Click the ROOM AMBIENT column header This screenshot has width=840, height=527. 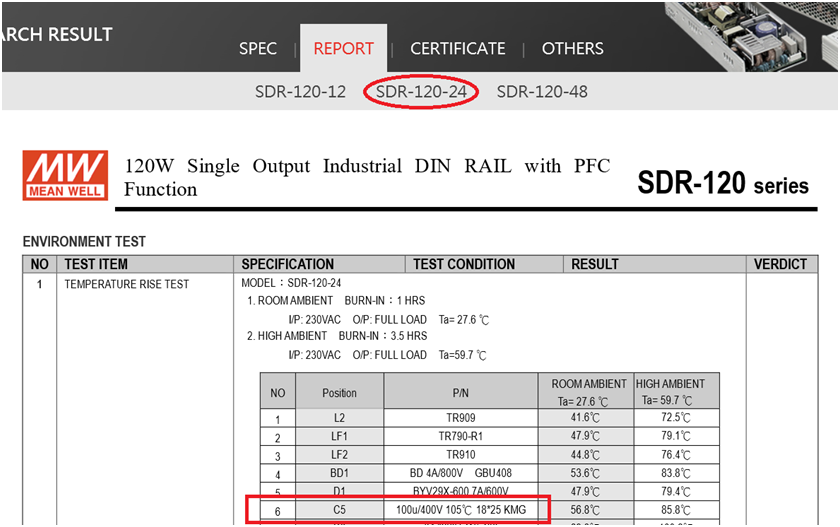click(x=589, y=391)
